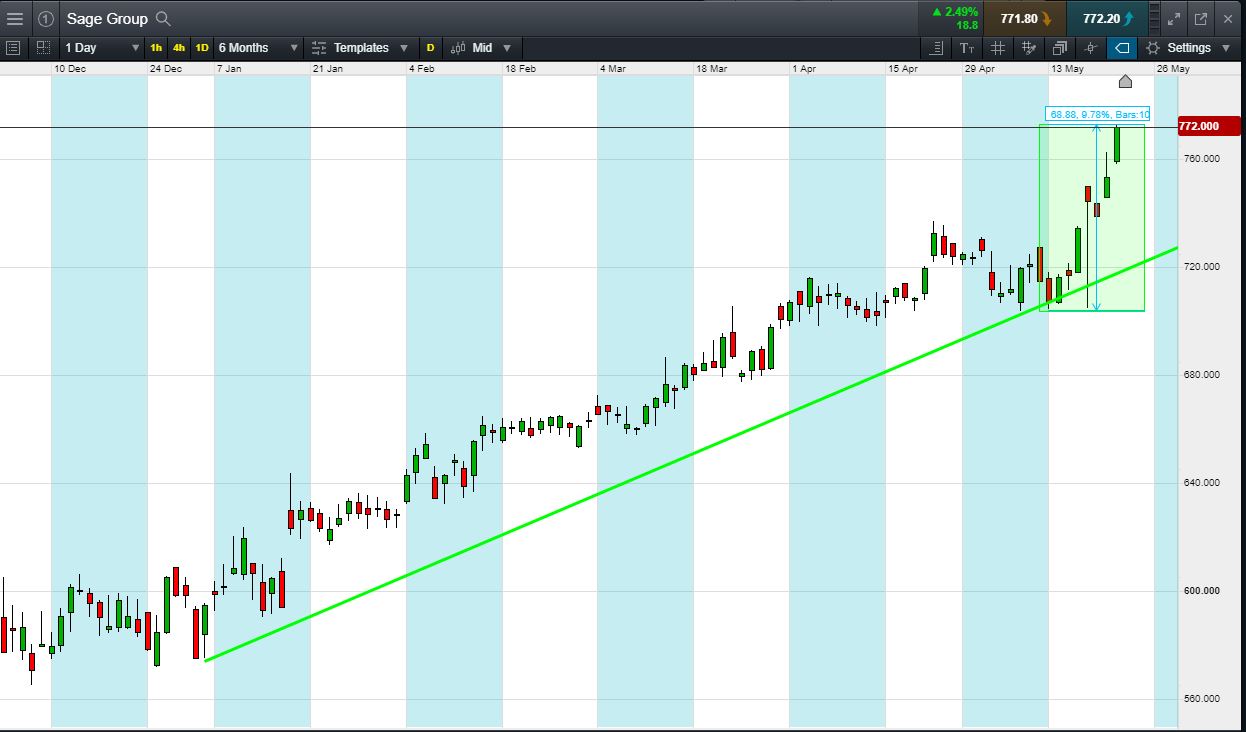Open the list panel icon in toolbar
1246x732 pixels.
coord(13,47)
